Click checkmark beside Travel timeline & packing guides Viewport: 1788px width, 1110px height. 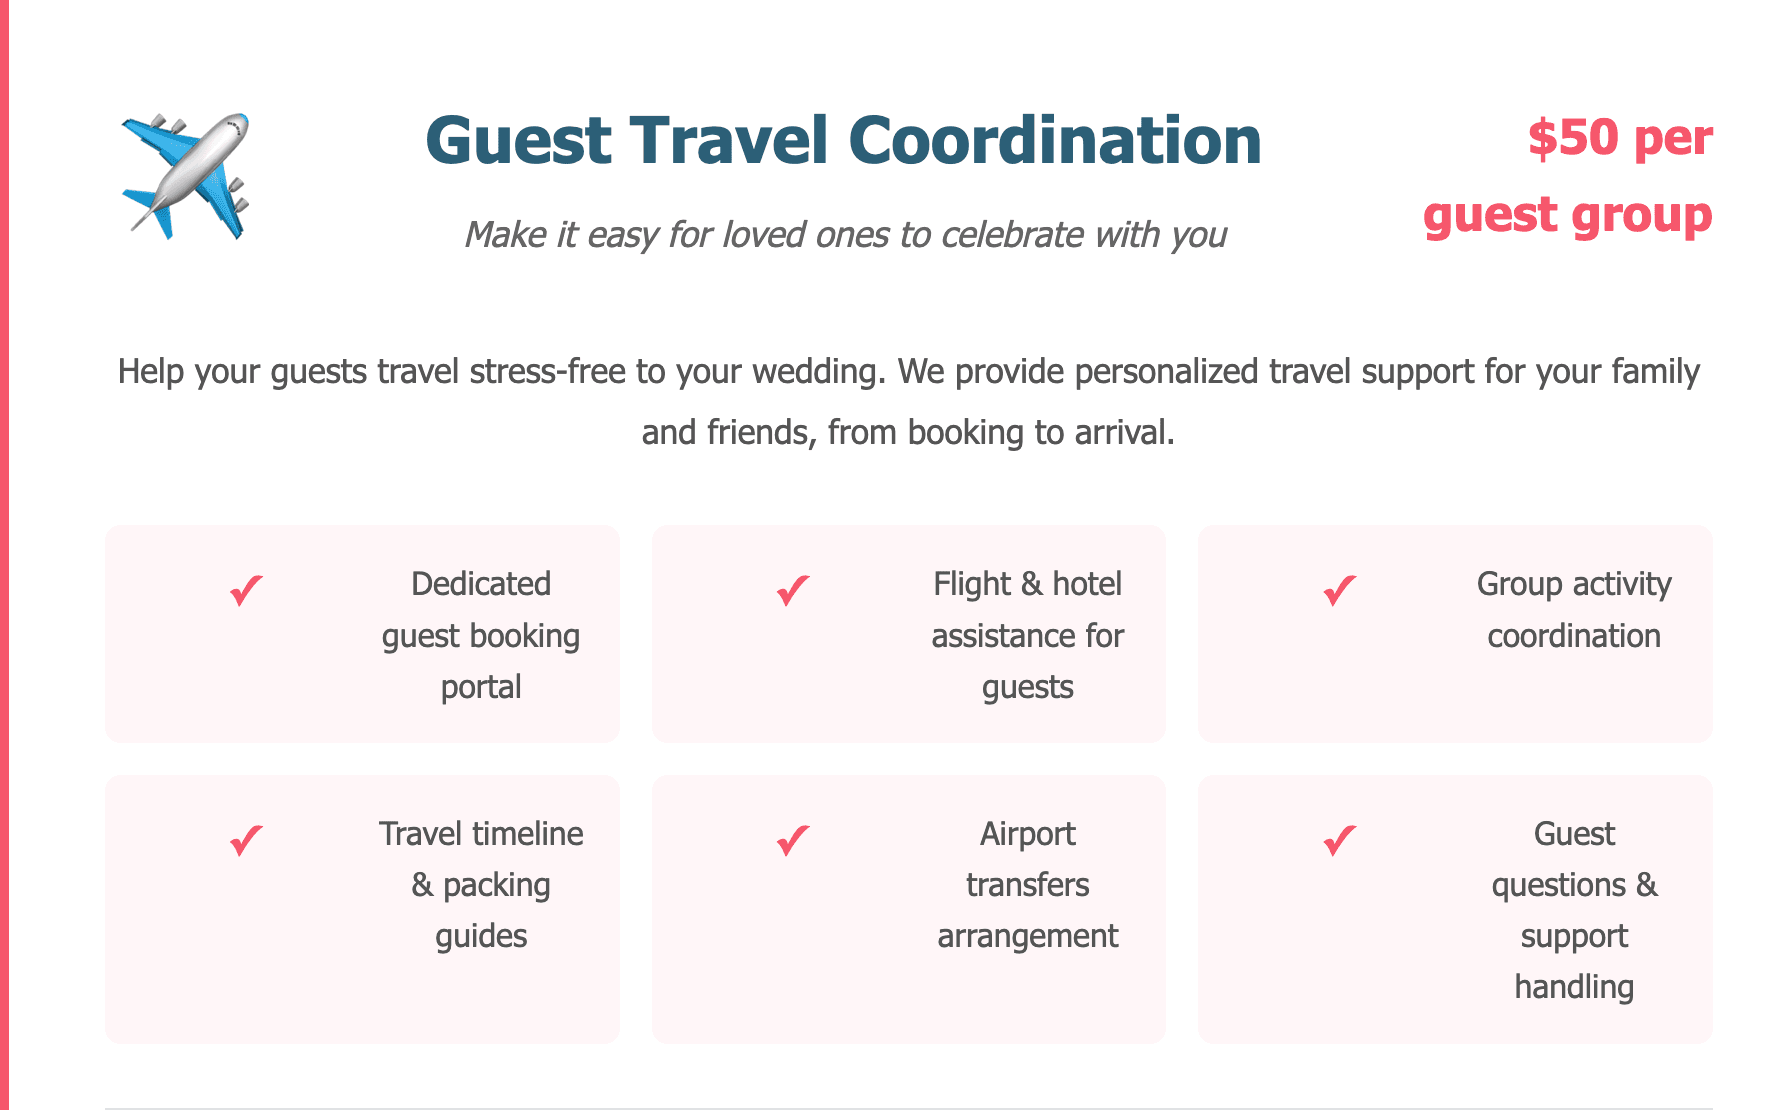(246, 840)
